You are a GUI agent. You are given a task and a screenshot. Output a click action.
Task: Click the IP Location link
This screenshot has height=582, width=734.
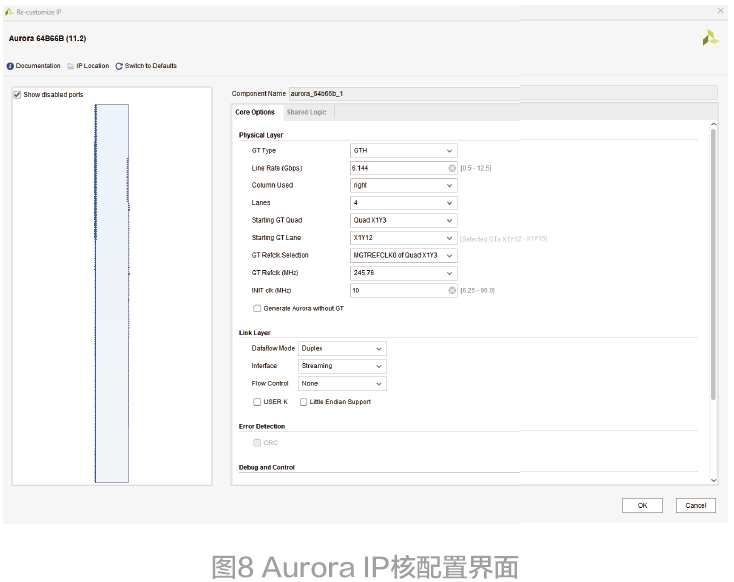pos(93,66)
